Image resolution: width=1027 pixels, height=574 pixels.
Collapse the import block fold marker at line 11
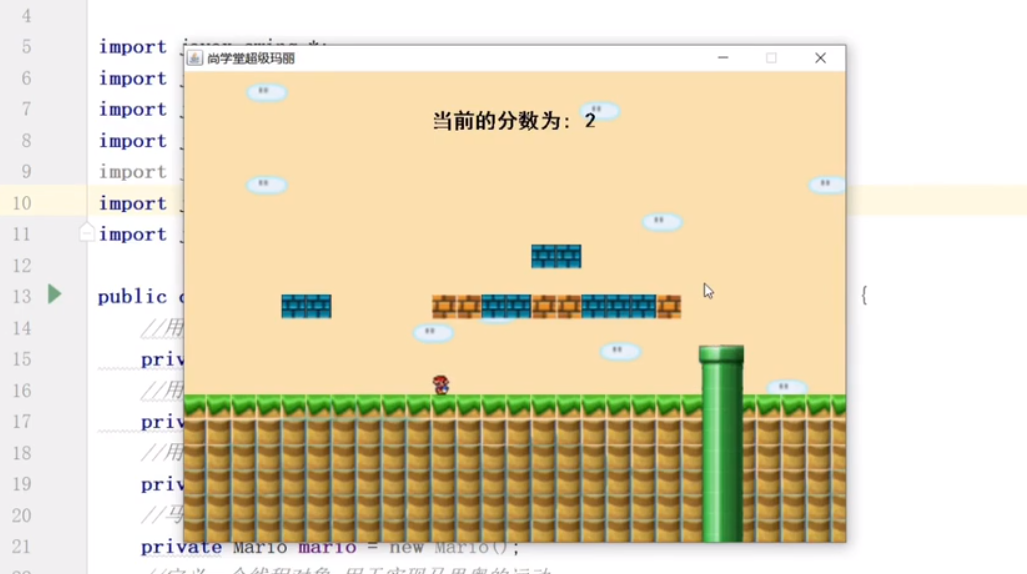click(x=87, y=233)
